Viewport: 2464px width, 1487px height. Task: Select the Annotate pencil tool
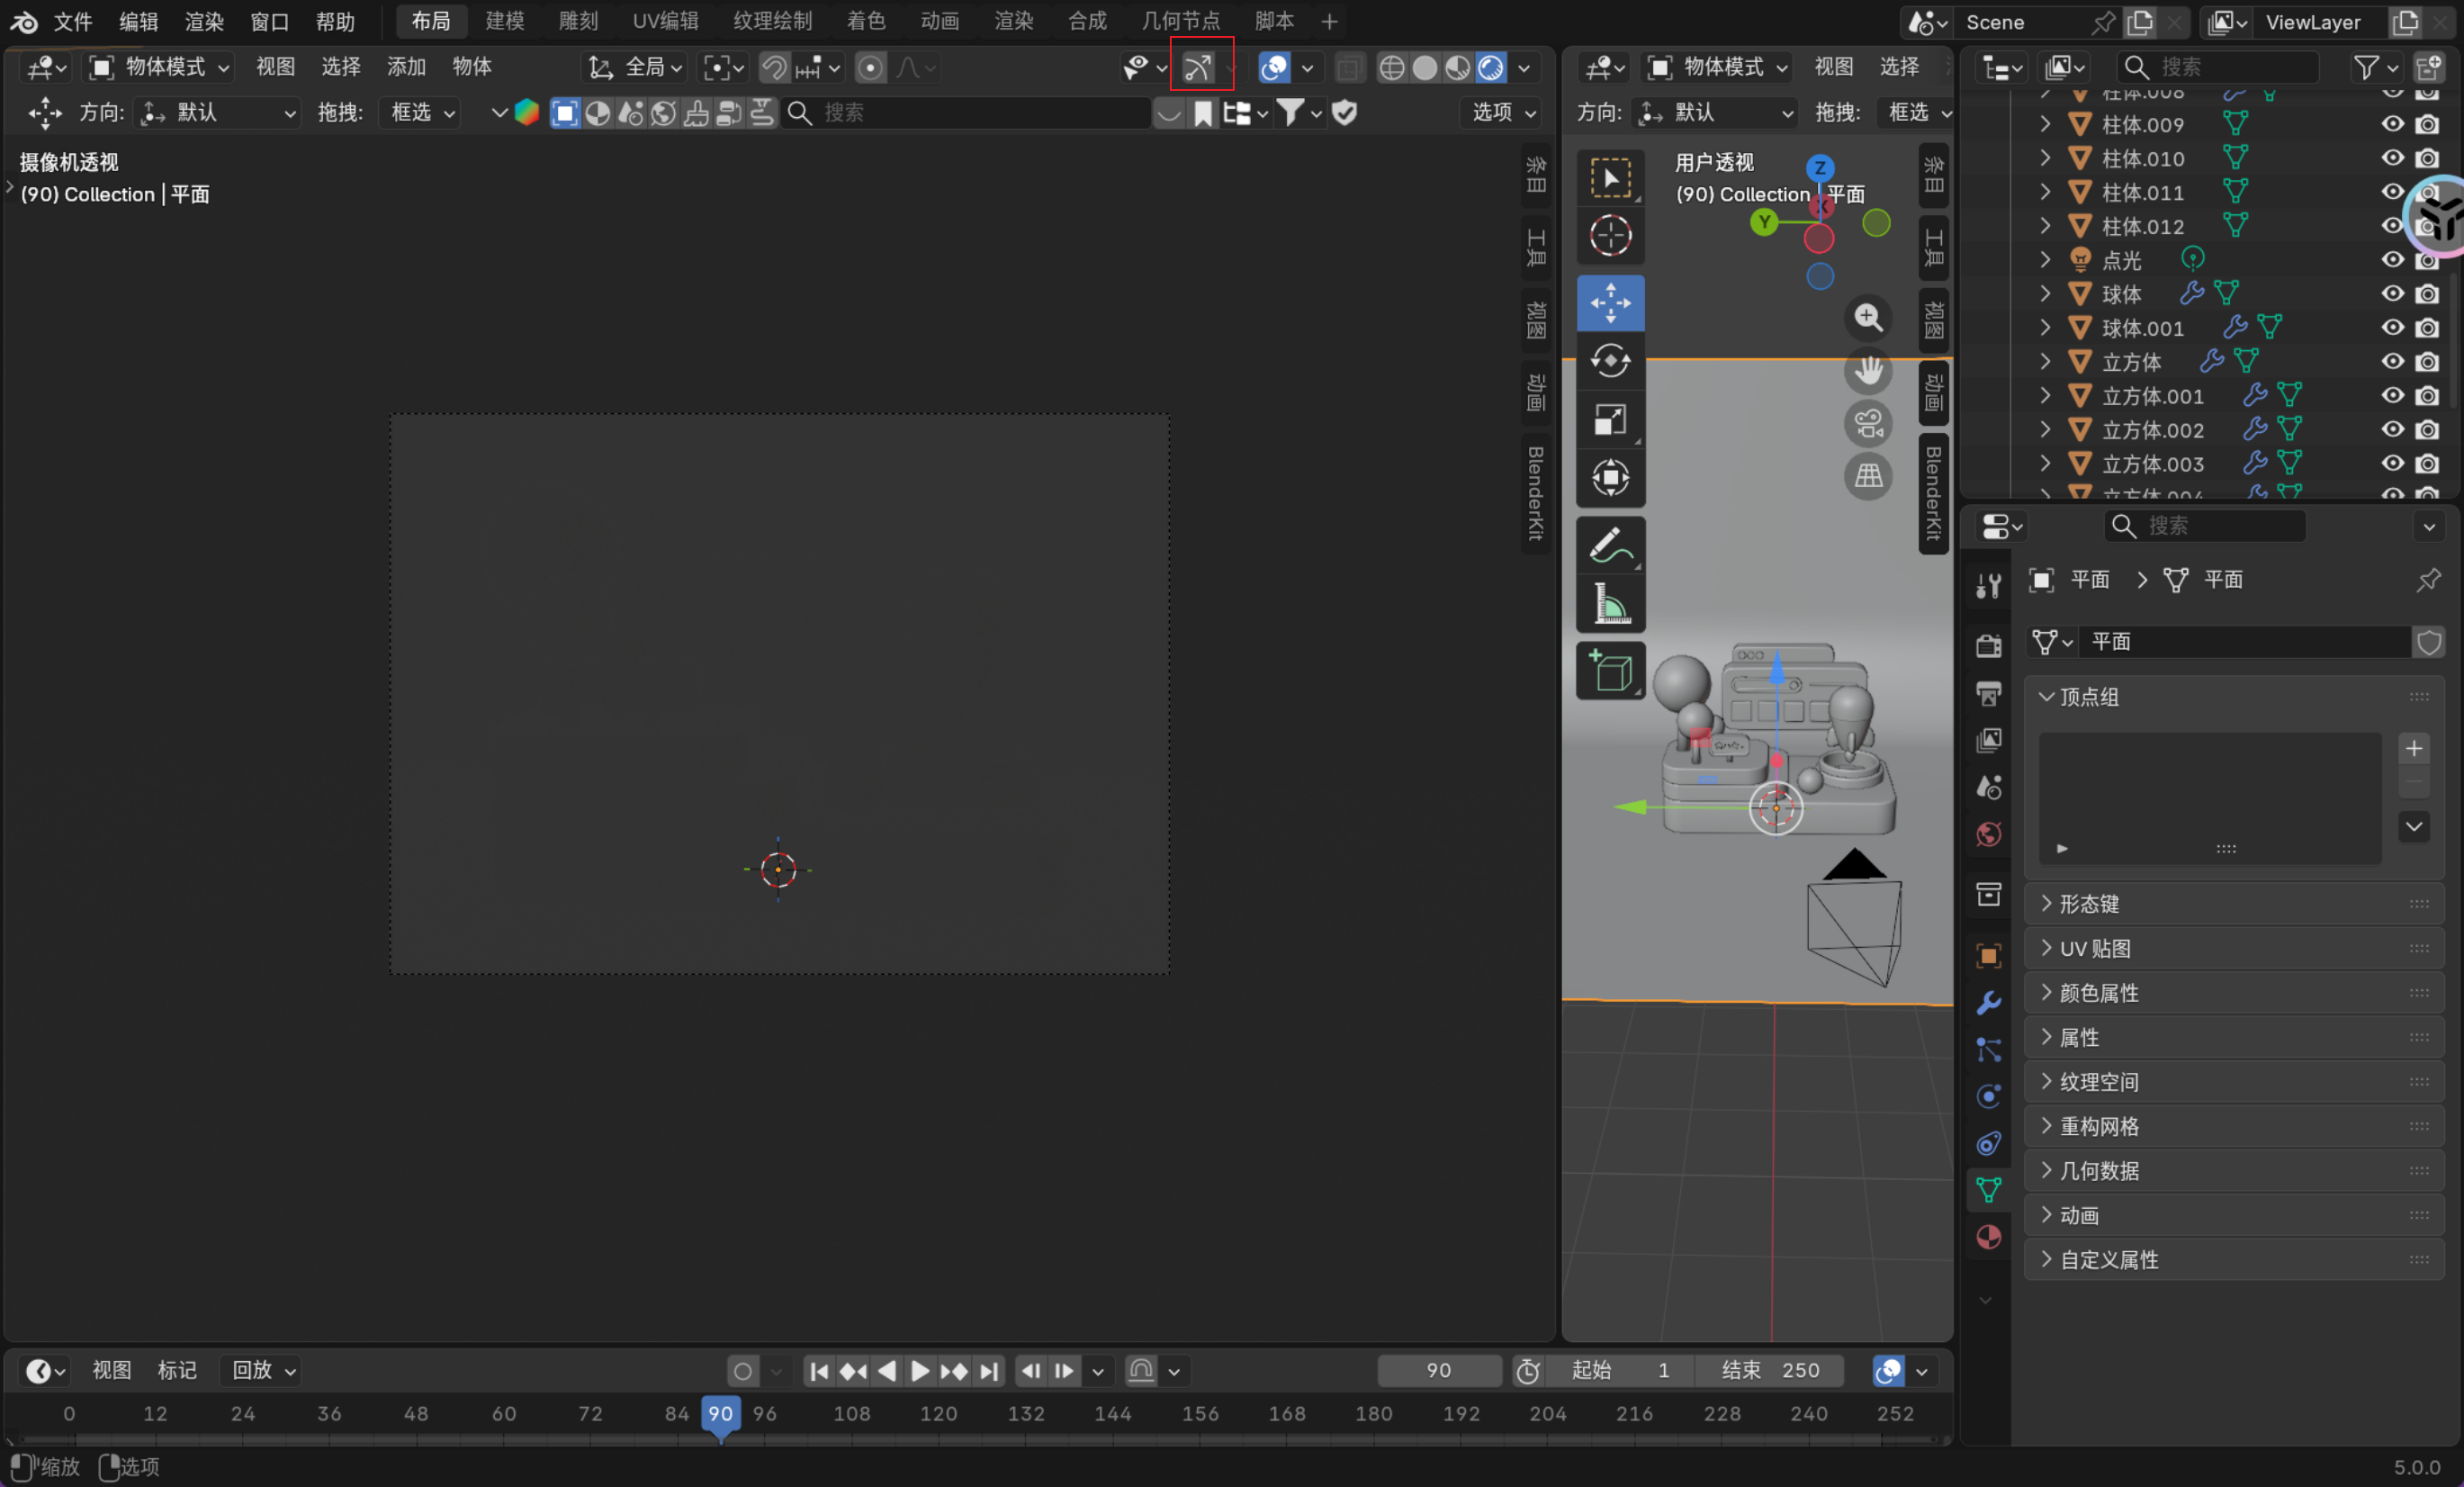[1610, 545]
